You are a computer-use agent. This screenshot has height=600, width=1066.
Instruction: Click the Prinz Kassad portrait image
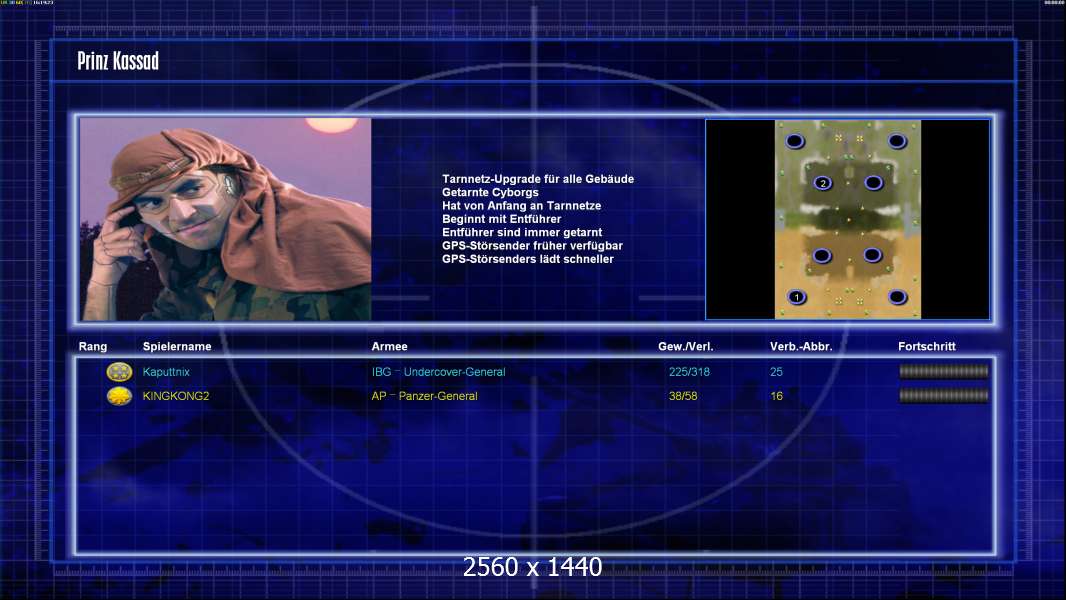pos(226,219)
